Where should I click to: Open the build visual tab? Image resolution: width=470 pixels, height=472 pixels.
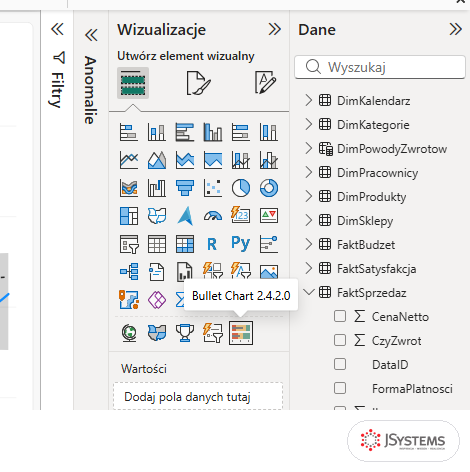[133, 83]
